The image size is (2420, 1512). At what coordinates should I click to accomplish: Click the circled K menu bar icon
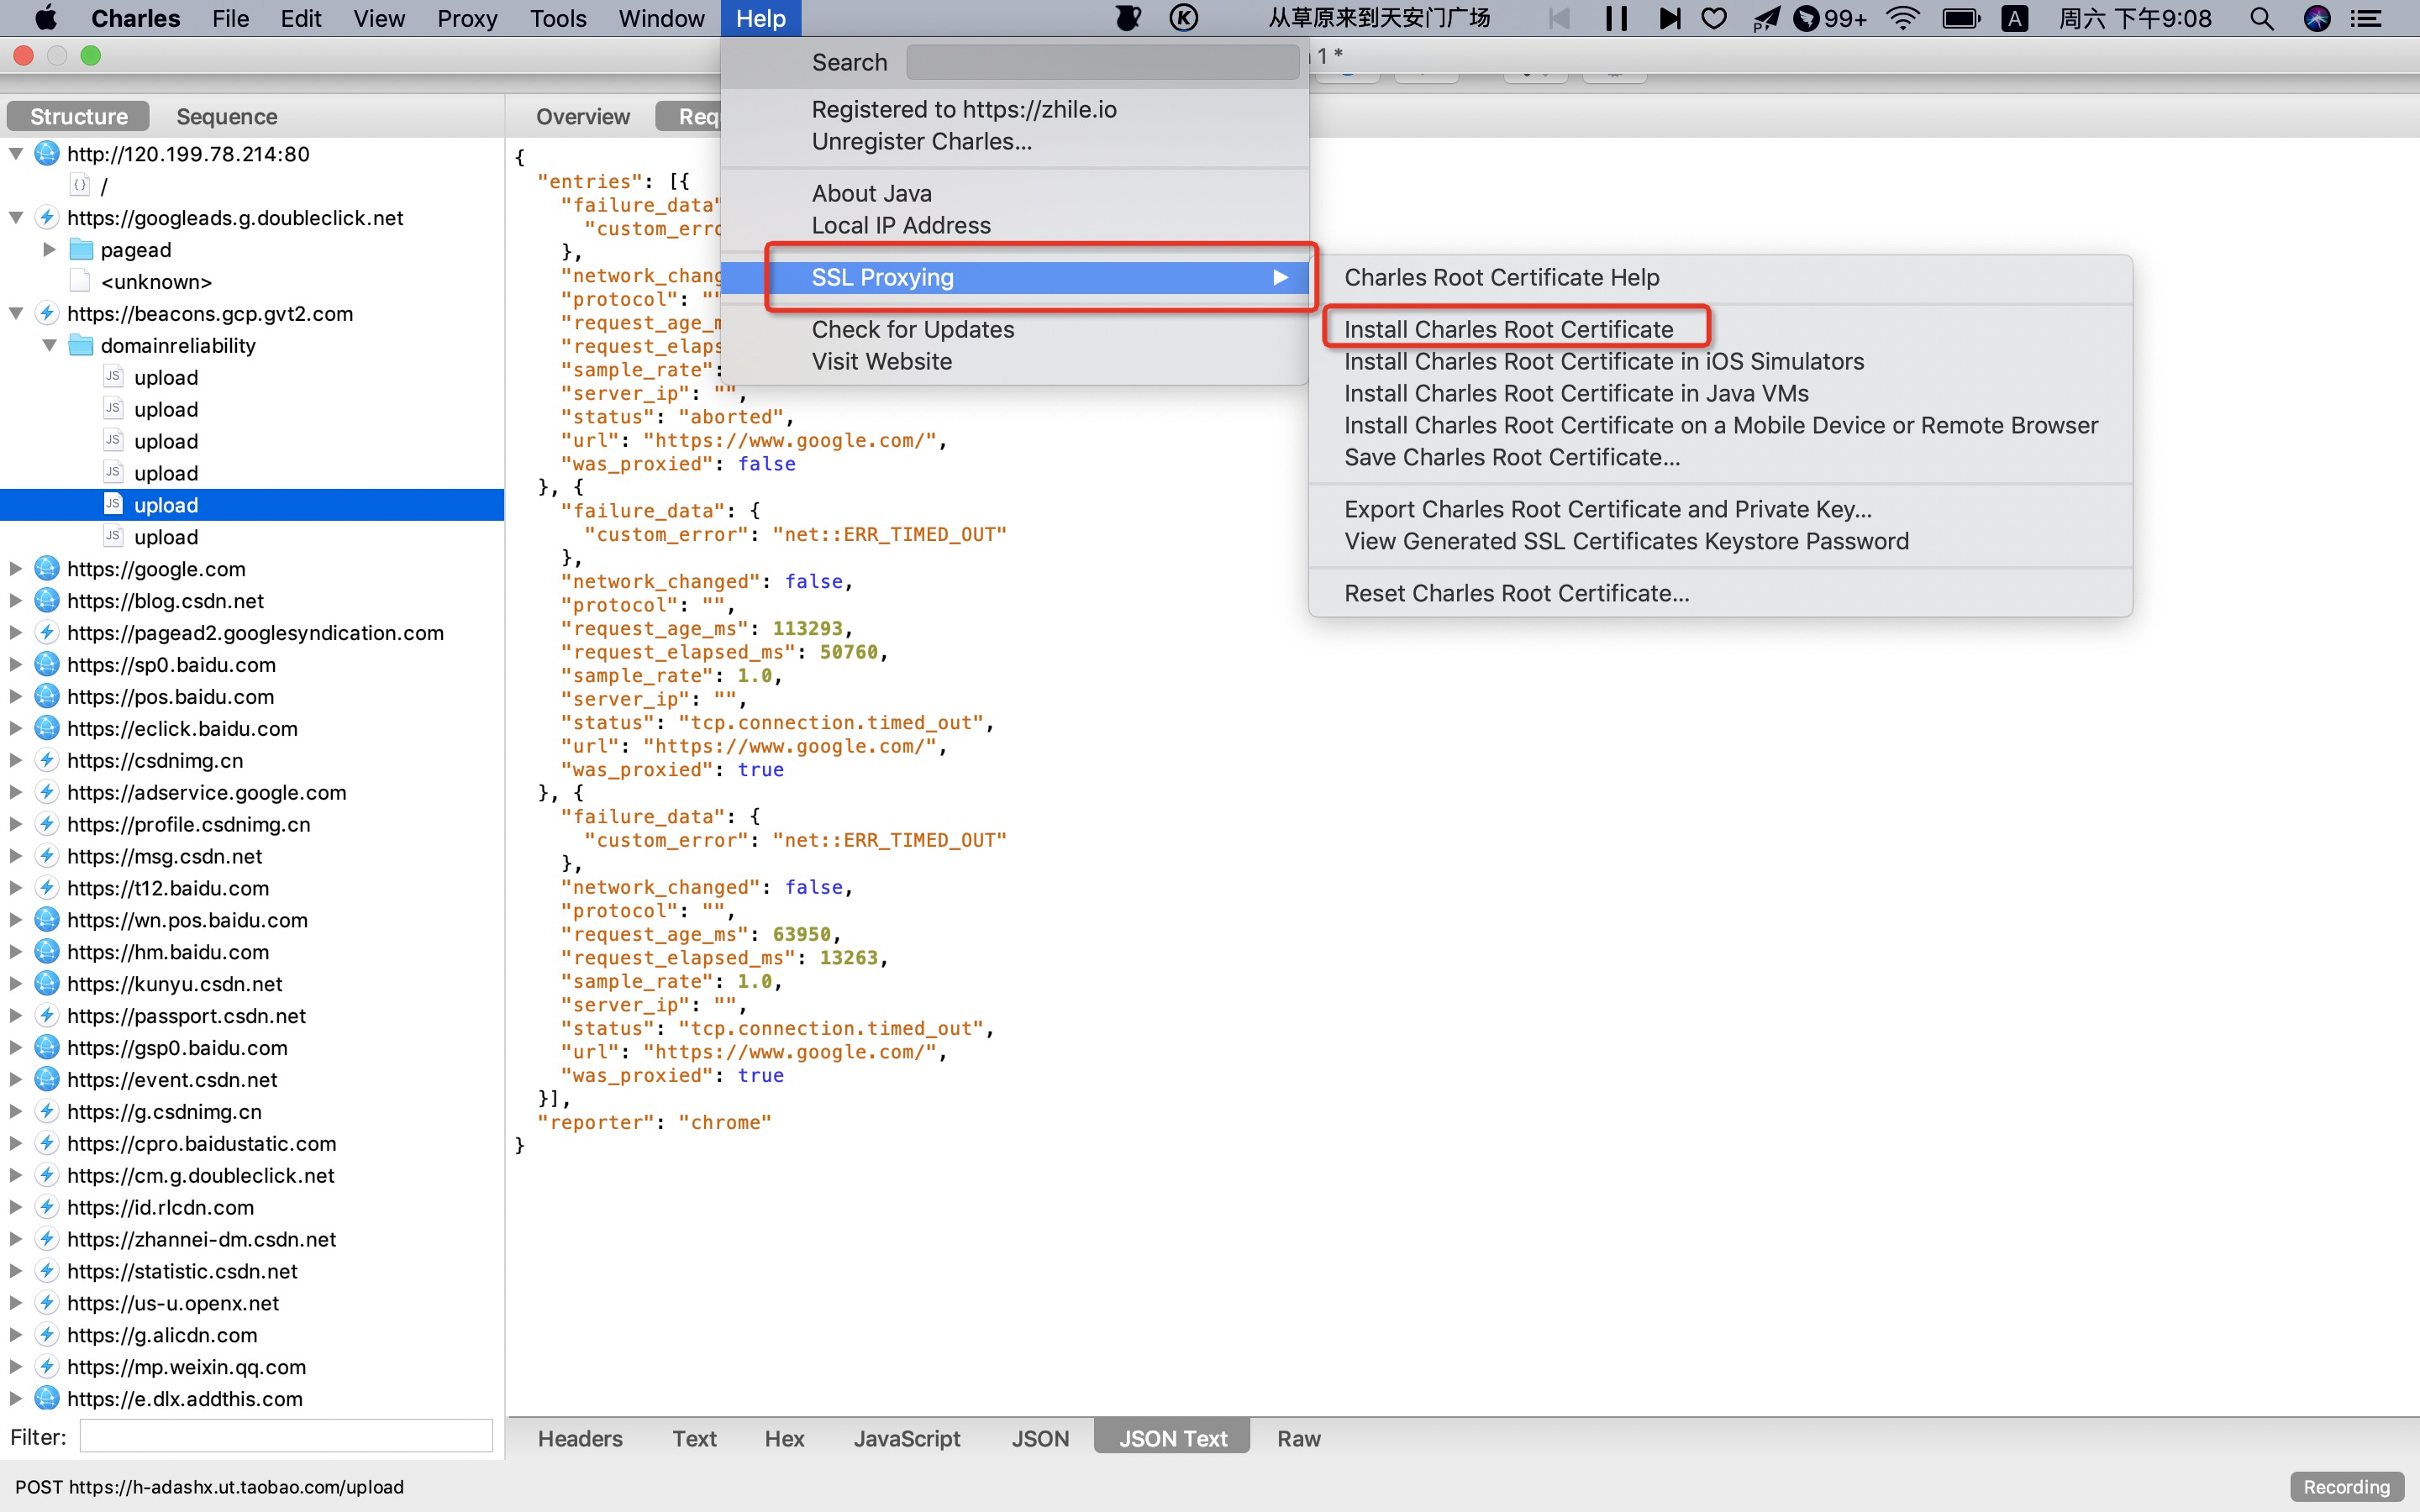click(1183, 18)
